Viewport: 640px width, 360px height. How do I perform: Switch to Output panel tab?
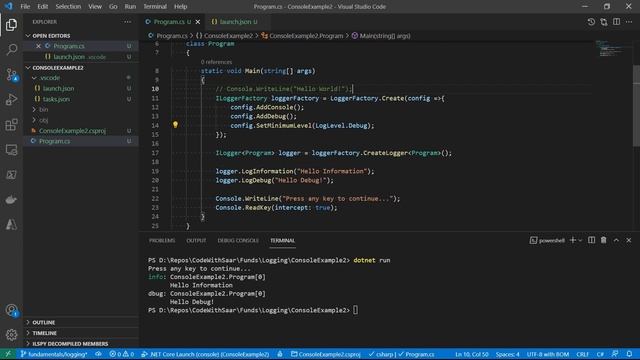click(x=196, y=240)
